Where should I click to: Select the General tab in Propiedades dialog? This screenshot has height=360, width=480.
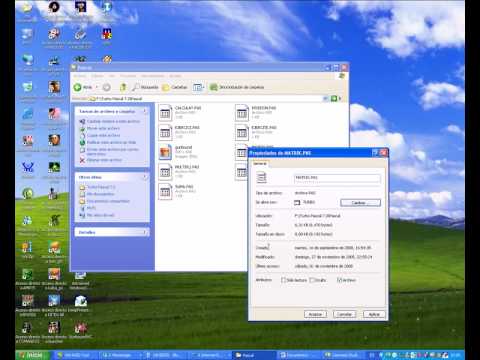260,163
